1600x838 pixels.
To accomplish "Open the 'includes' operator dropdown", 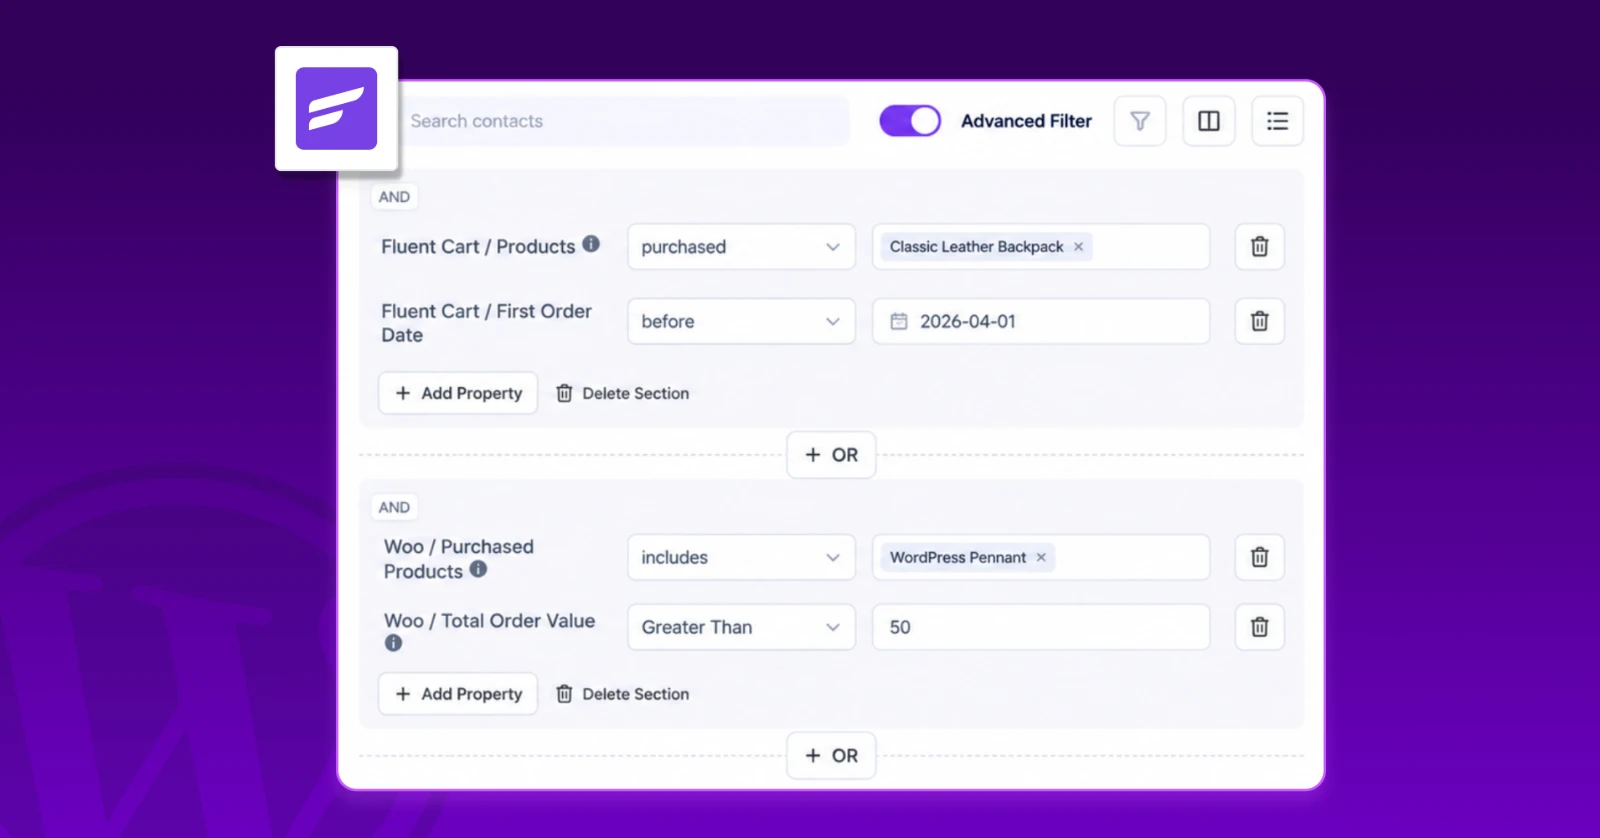I will point(741,557).
